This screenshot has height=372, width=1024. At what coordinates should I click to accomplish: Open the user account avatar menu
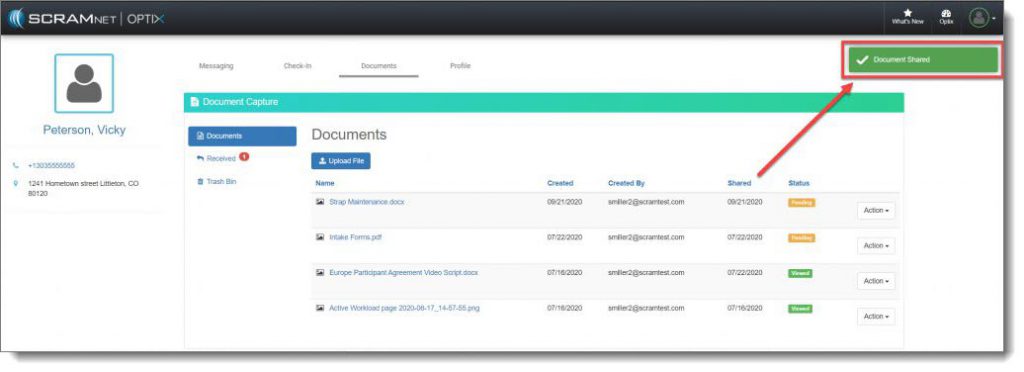tap(982, 18)
